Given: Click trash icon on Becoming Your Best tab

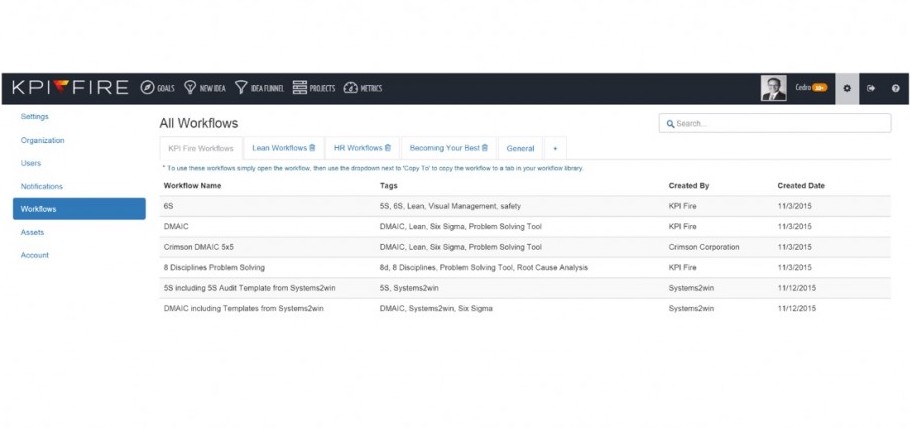Looking at the screenshot, I should 485,148.
